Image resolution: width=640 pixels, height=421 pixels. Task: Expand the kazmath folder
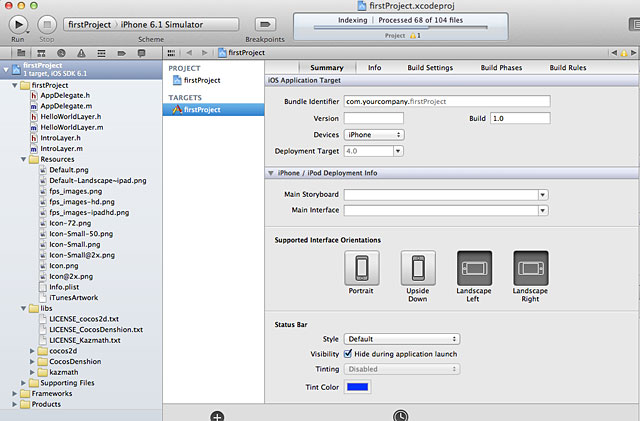pyautogui.click(x=32, y=372)
